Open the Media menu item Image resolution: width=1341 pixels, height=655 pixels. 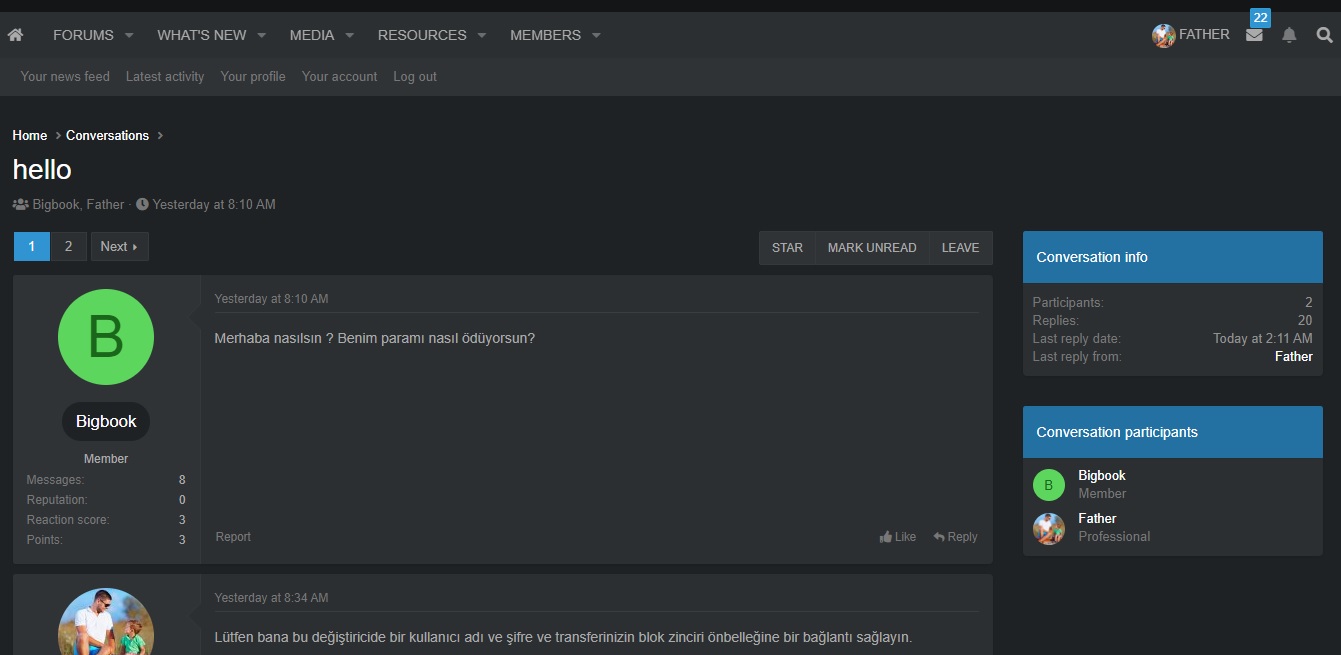(312, 35)
